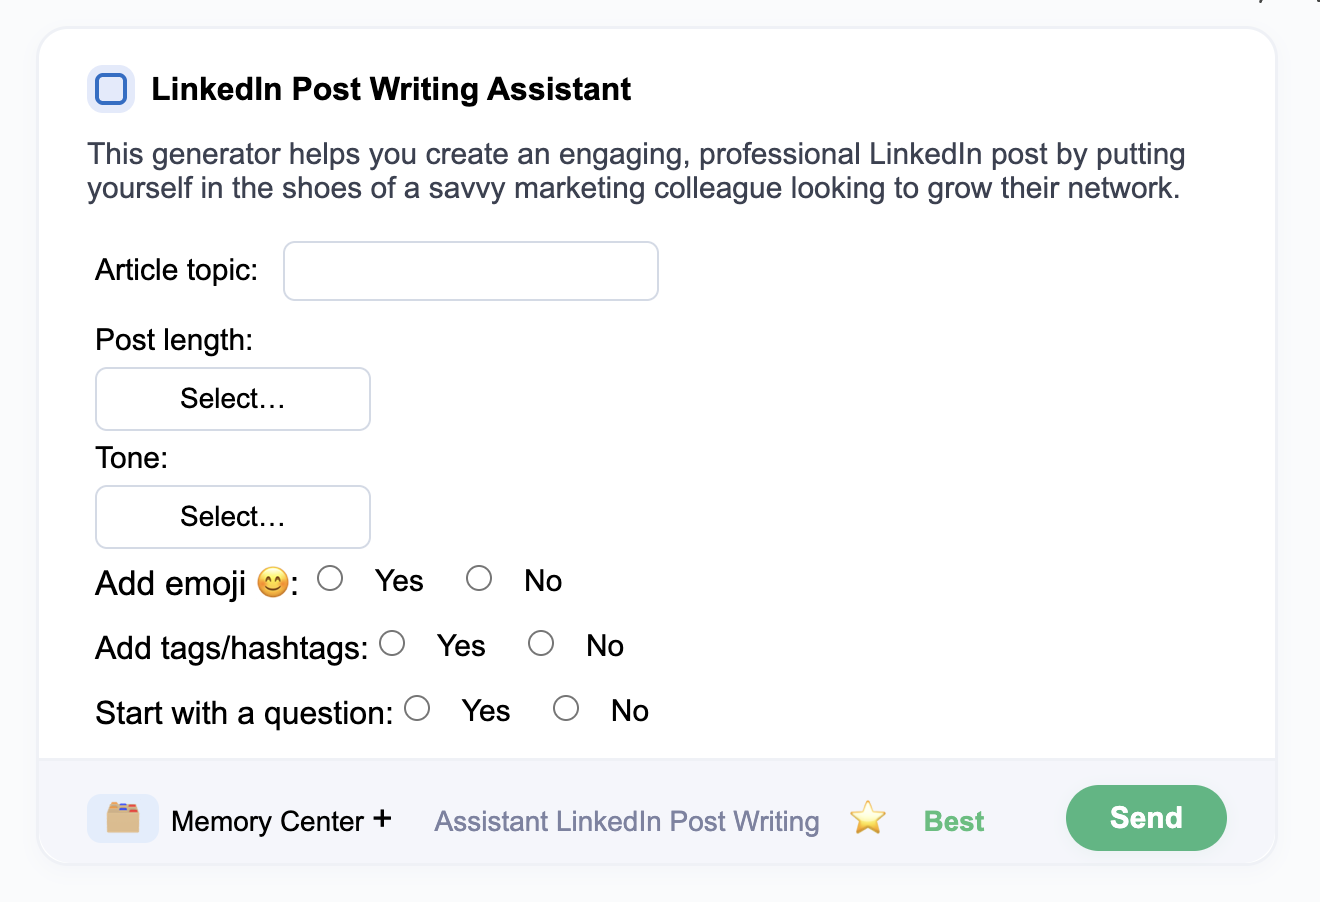Viewport: 1320px width, 902px height.
Task: Select No for Add emoji
Action: coord(480,579)
